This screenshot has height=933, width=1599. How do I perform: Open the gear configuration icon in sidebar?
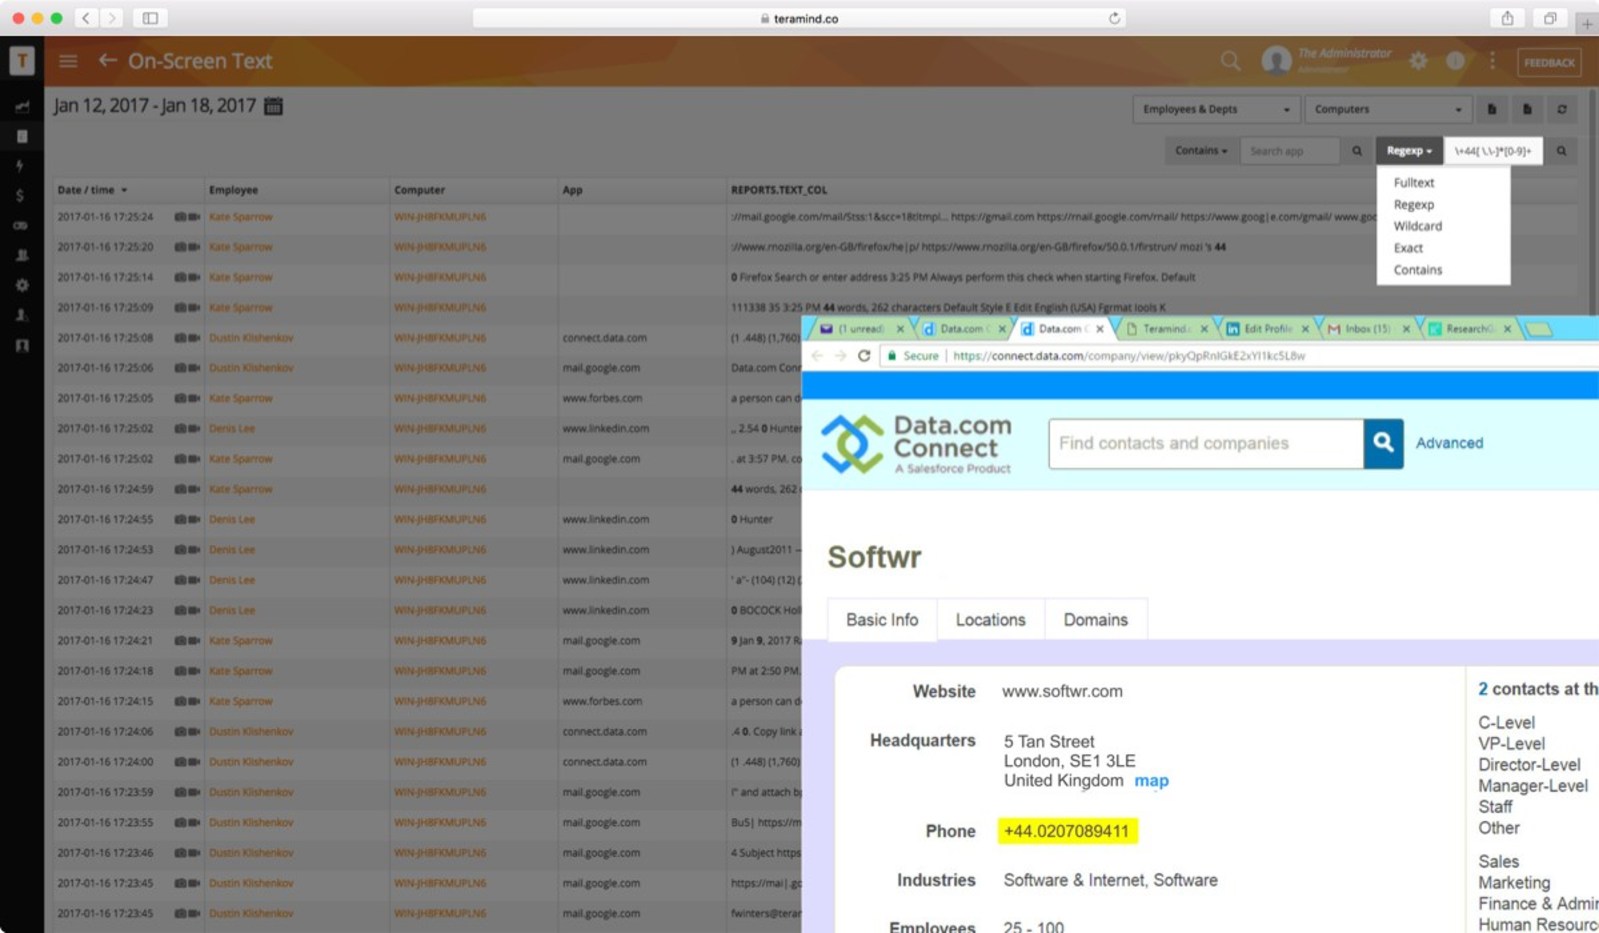pyautogui.click(x=22, y=285)
